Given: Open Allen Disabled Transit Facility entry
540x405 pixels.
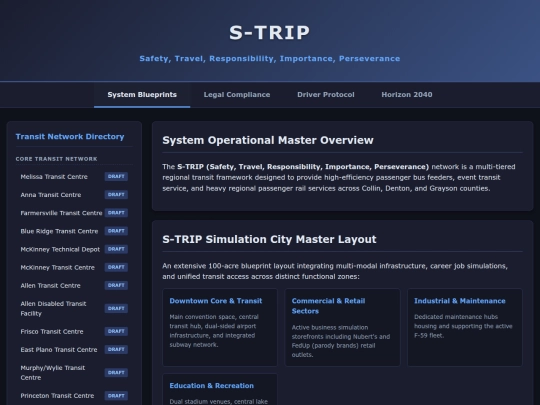Looking at the screenshot, I should pyautogui.click(x=74, y=309).
